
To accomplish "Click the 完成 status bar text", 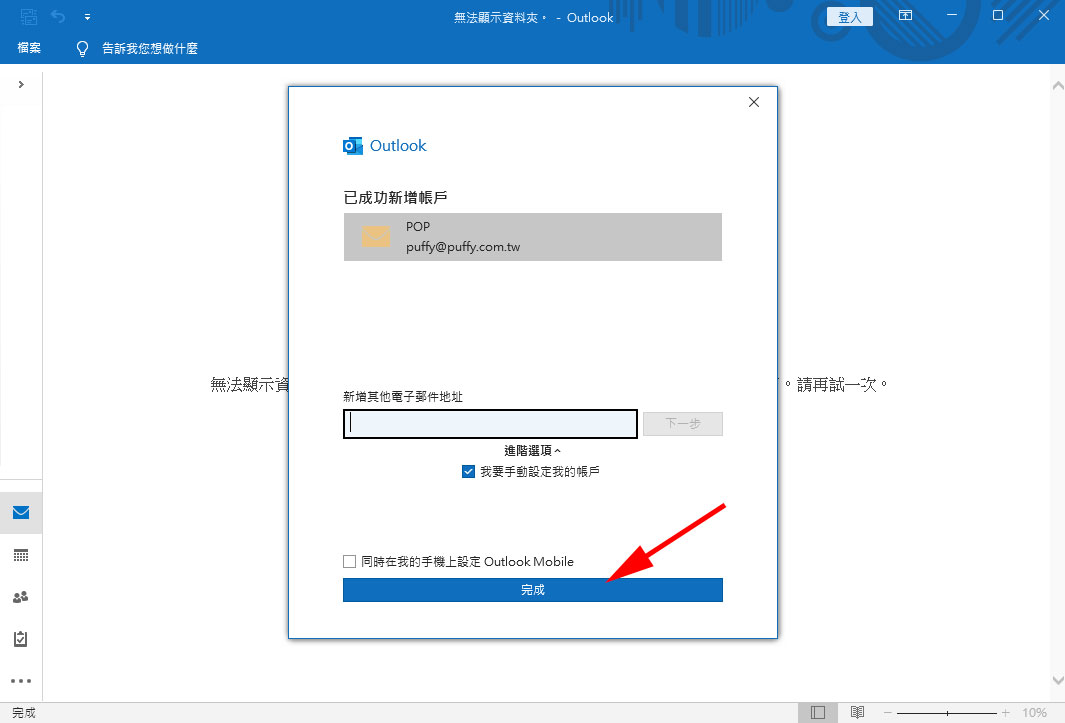I will tap(24, 713).
